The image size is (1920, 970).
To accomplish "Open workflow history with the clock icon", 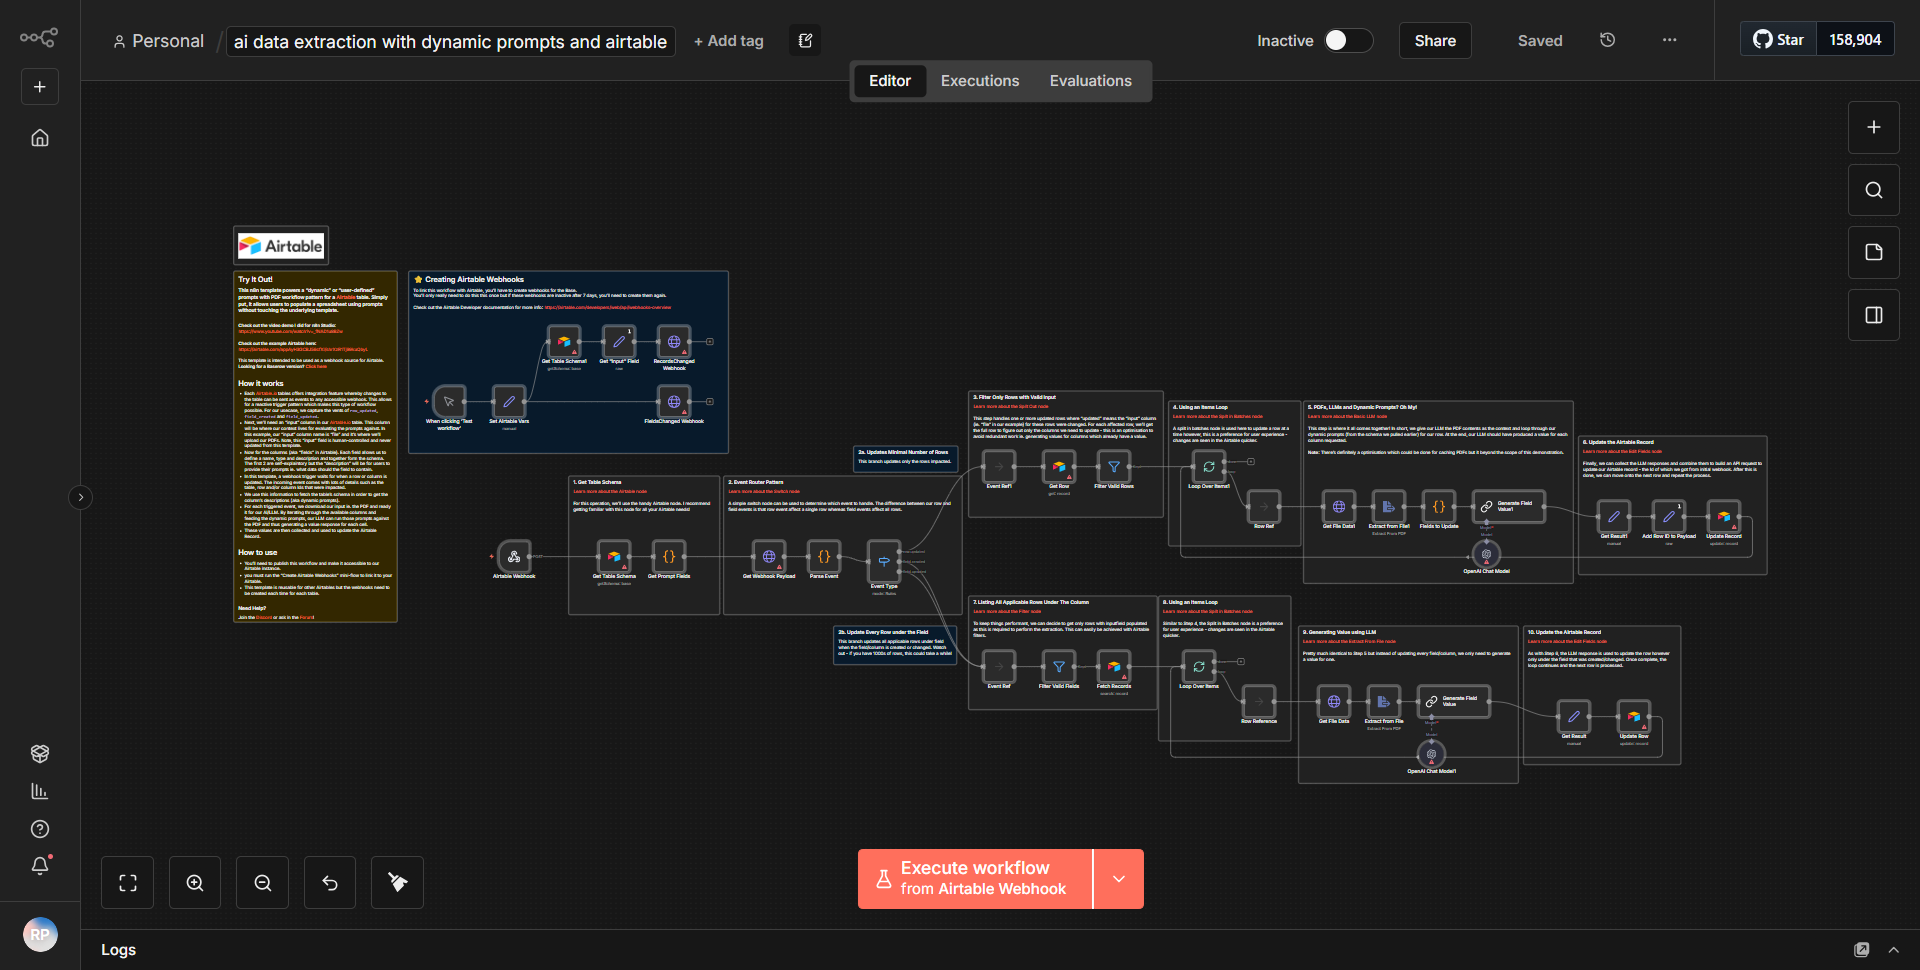I will pos(1607,40).
